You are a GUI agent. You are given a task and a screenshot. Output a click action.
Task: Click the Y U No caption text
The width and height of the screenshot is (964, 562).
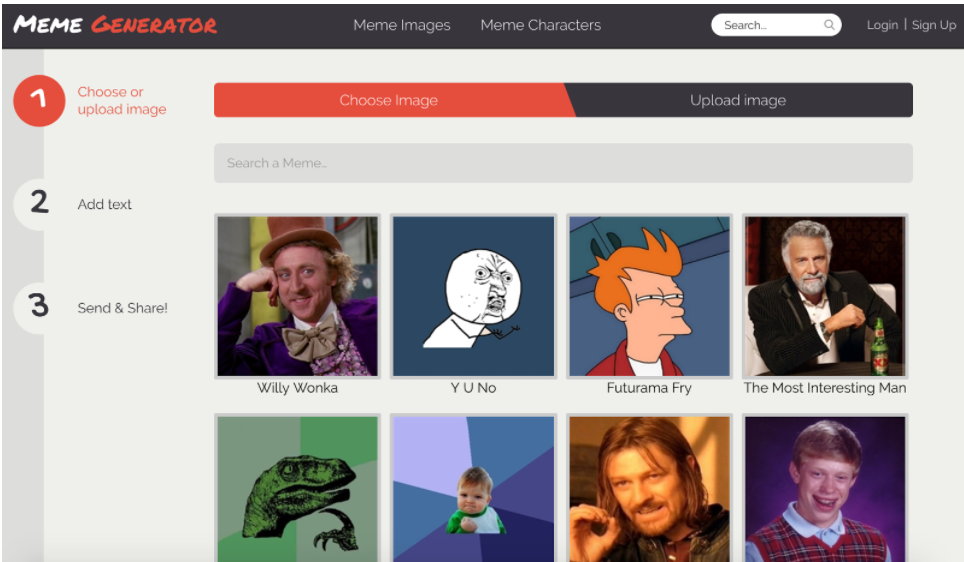(x=473, y=388)
